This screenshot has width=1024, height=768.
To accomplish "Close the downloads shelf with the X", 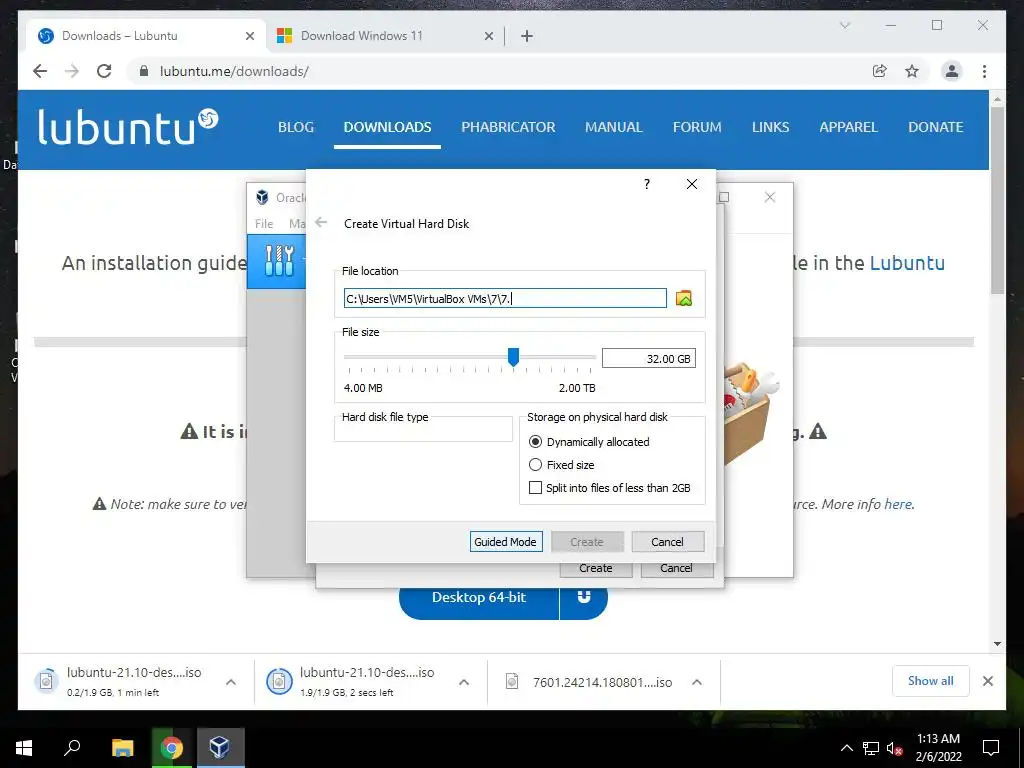I will 988,681.
